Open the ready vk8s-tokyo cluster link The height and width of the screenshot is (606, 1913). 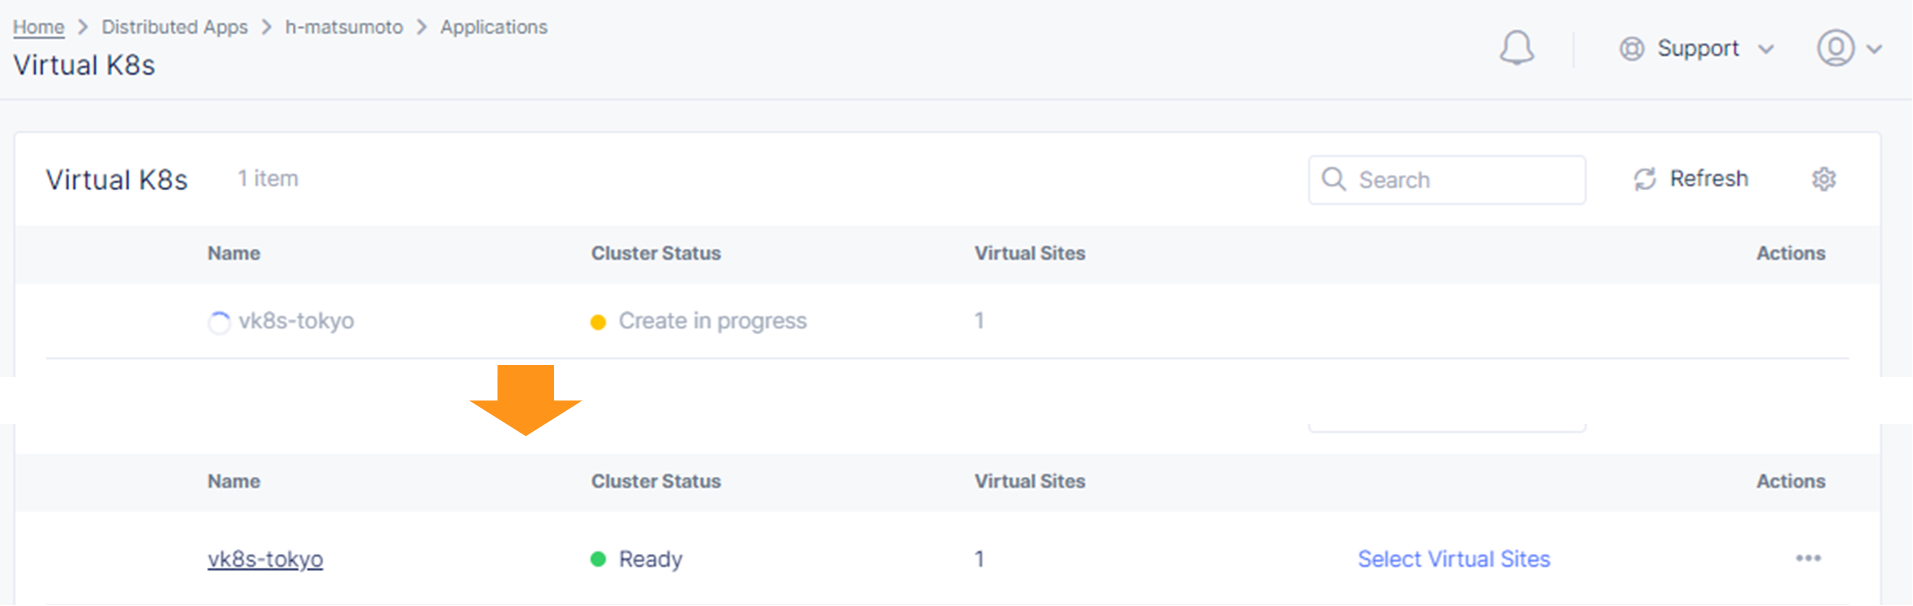click(265, 559)
